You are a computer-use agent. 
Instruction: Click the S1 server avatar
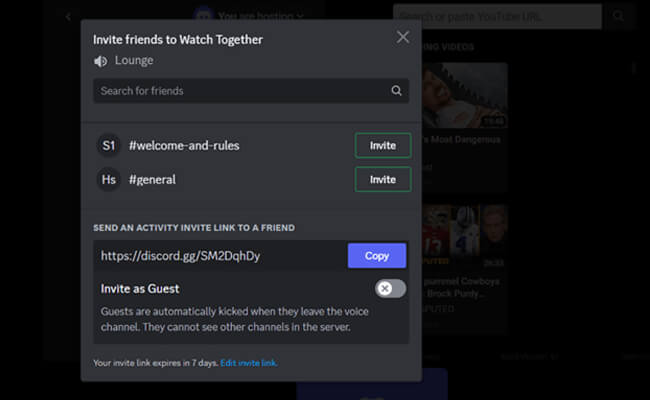coord(109,145)
